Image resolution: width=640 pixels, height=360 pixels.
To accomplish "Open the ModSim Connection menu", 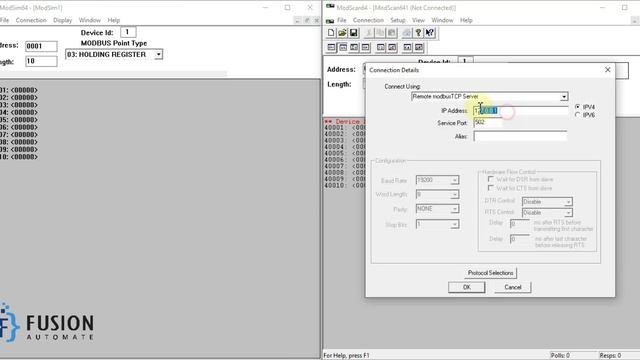I will coord(31,20).
